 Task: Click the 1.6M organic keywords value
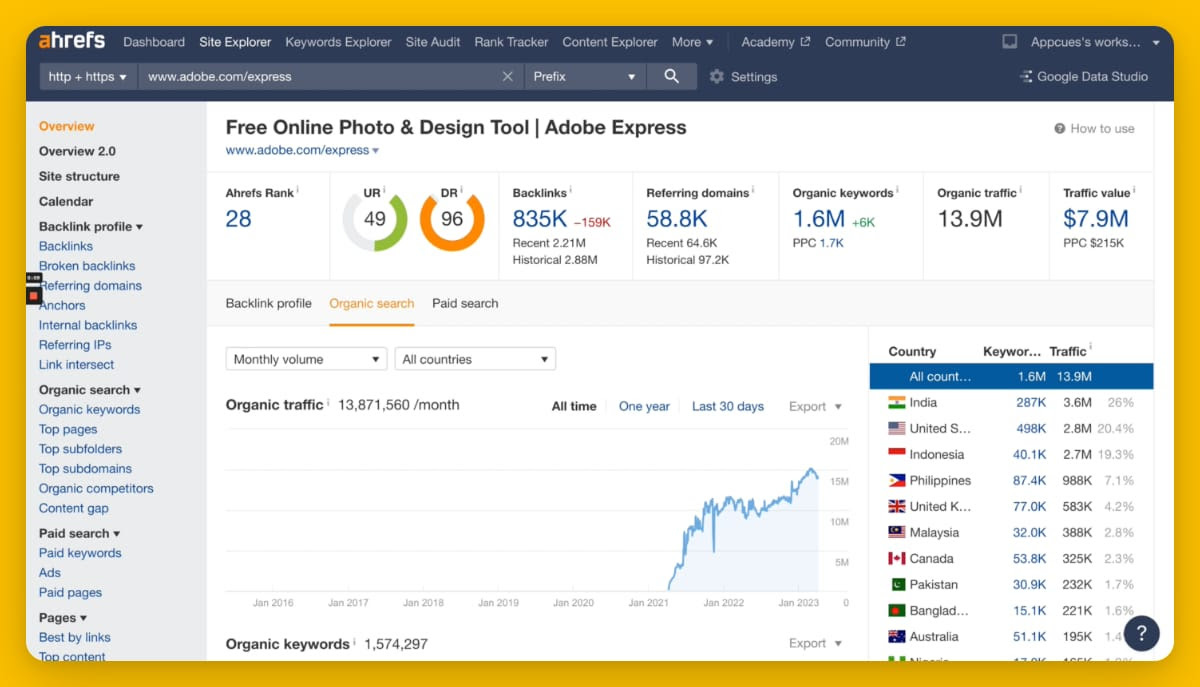819,219
